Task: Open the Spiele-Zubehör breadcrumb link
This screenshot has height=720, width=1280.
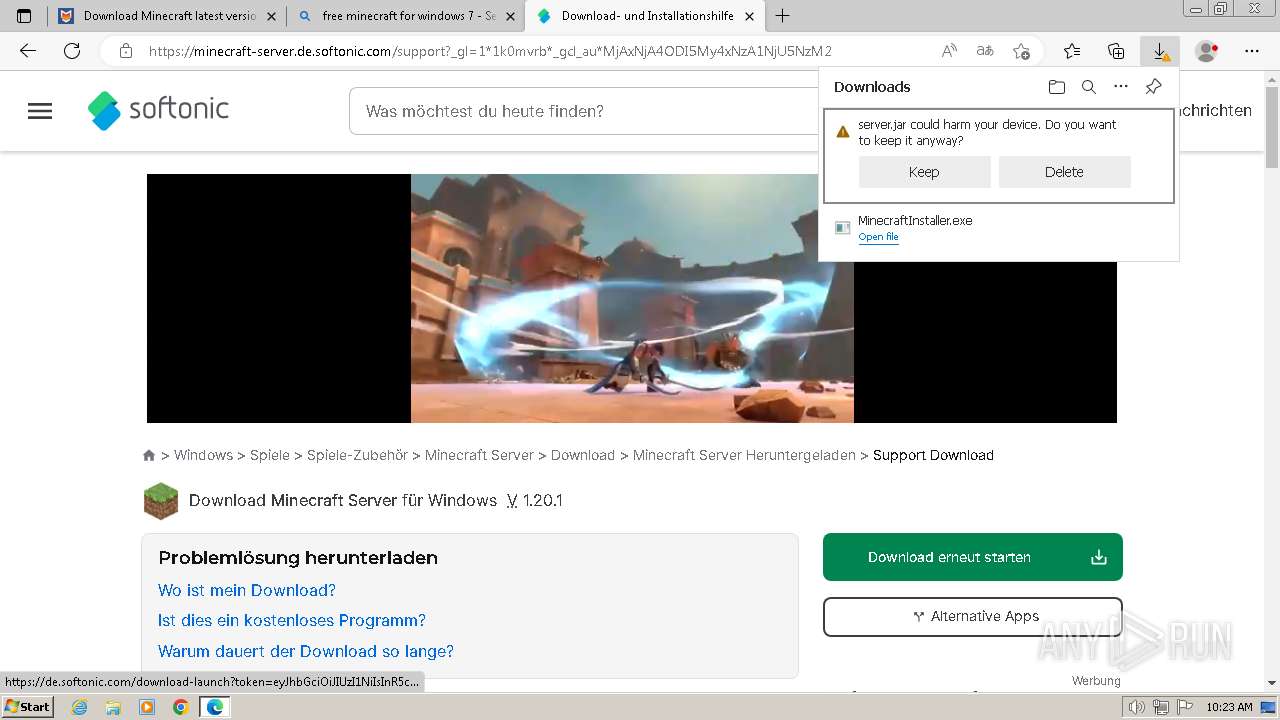Action: click(357, 455)
